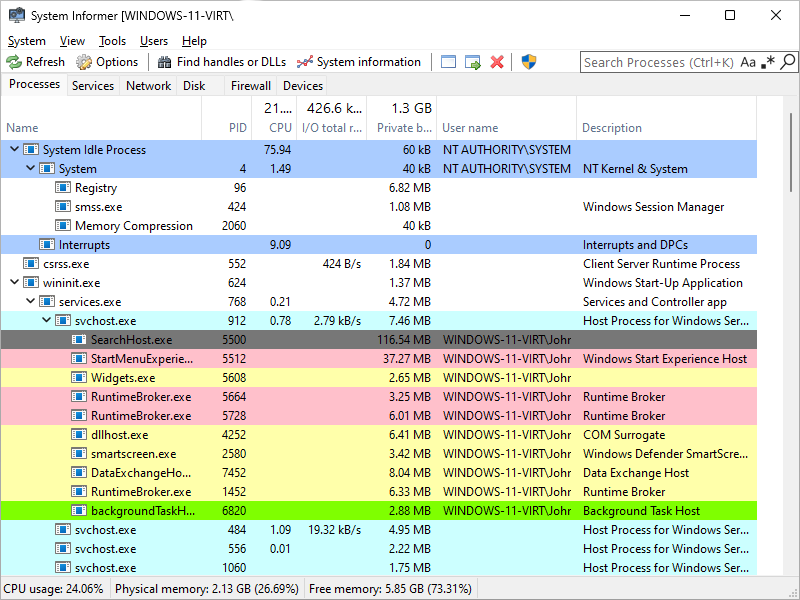Collapse the services.exe tree node

point(30,302)
